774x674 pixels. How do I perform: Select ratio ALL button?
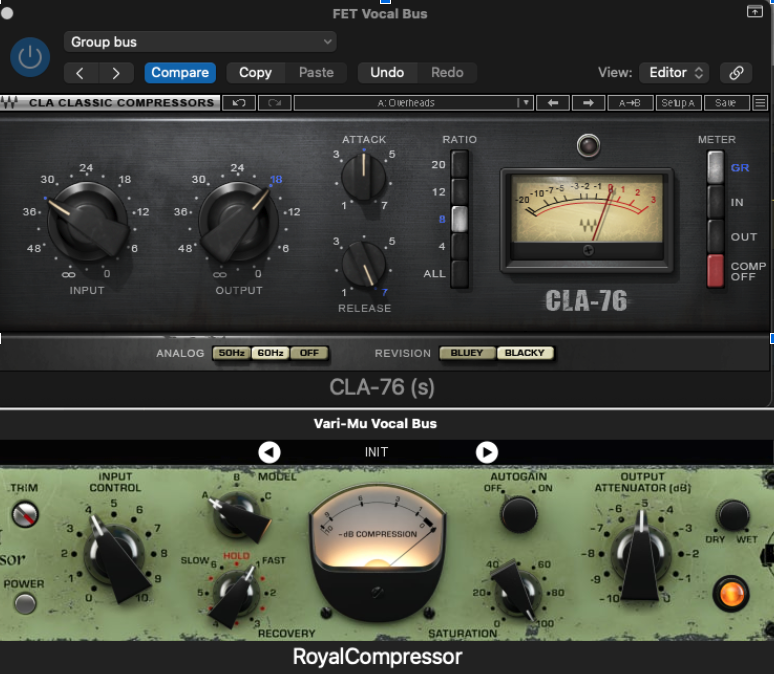pos(459,273)
